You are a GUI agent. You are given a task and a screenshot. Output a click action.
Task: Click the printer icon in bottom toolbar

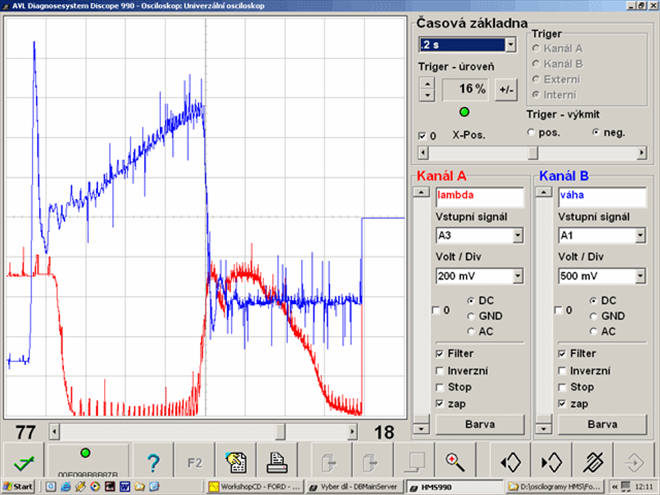(x=277, y=461)
